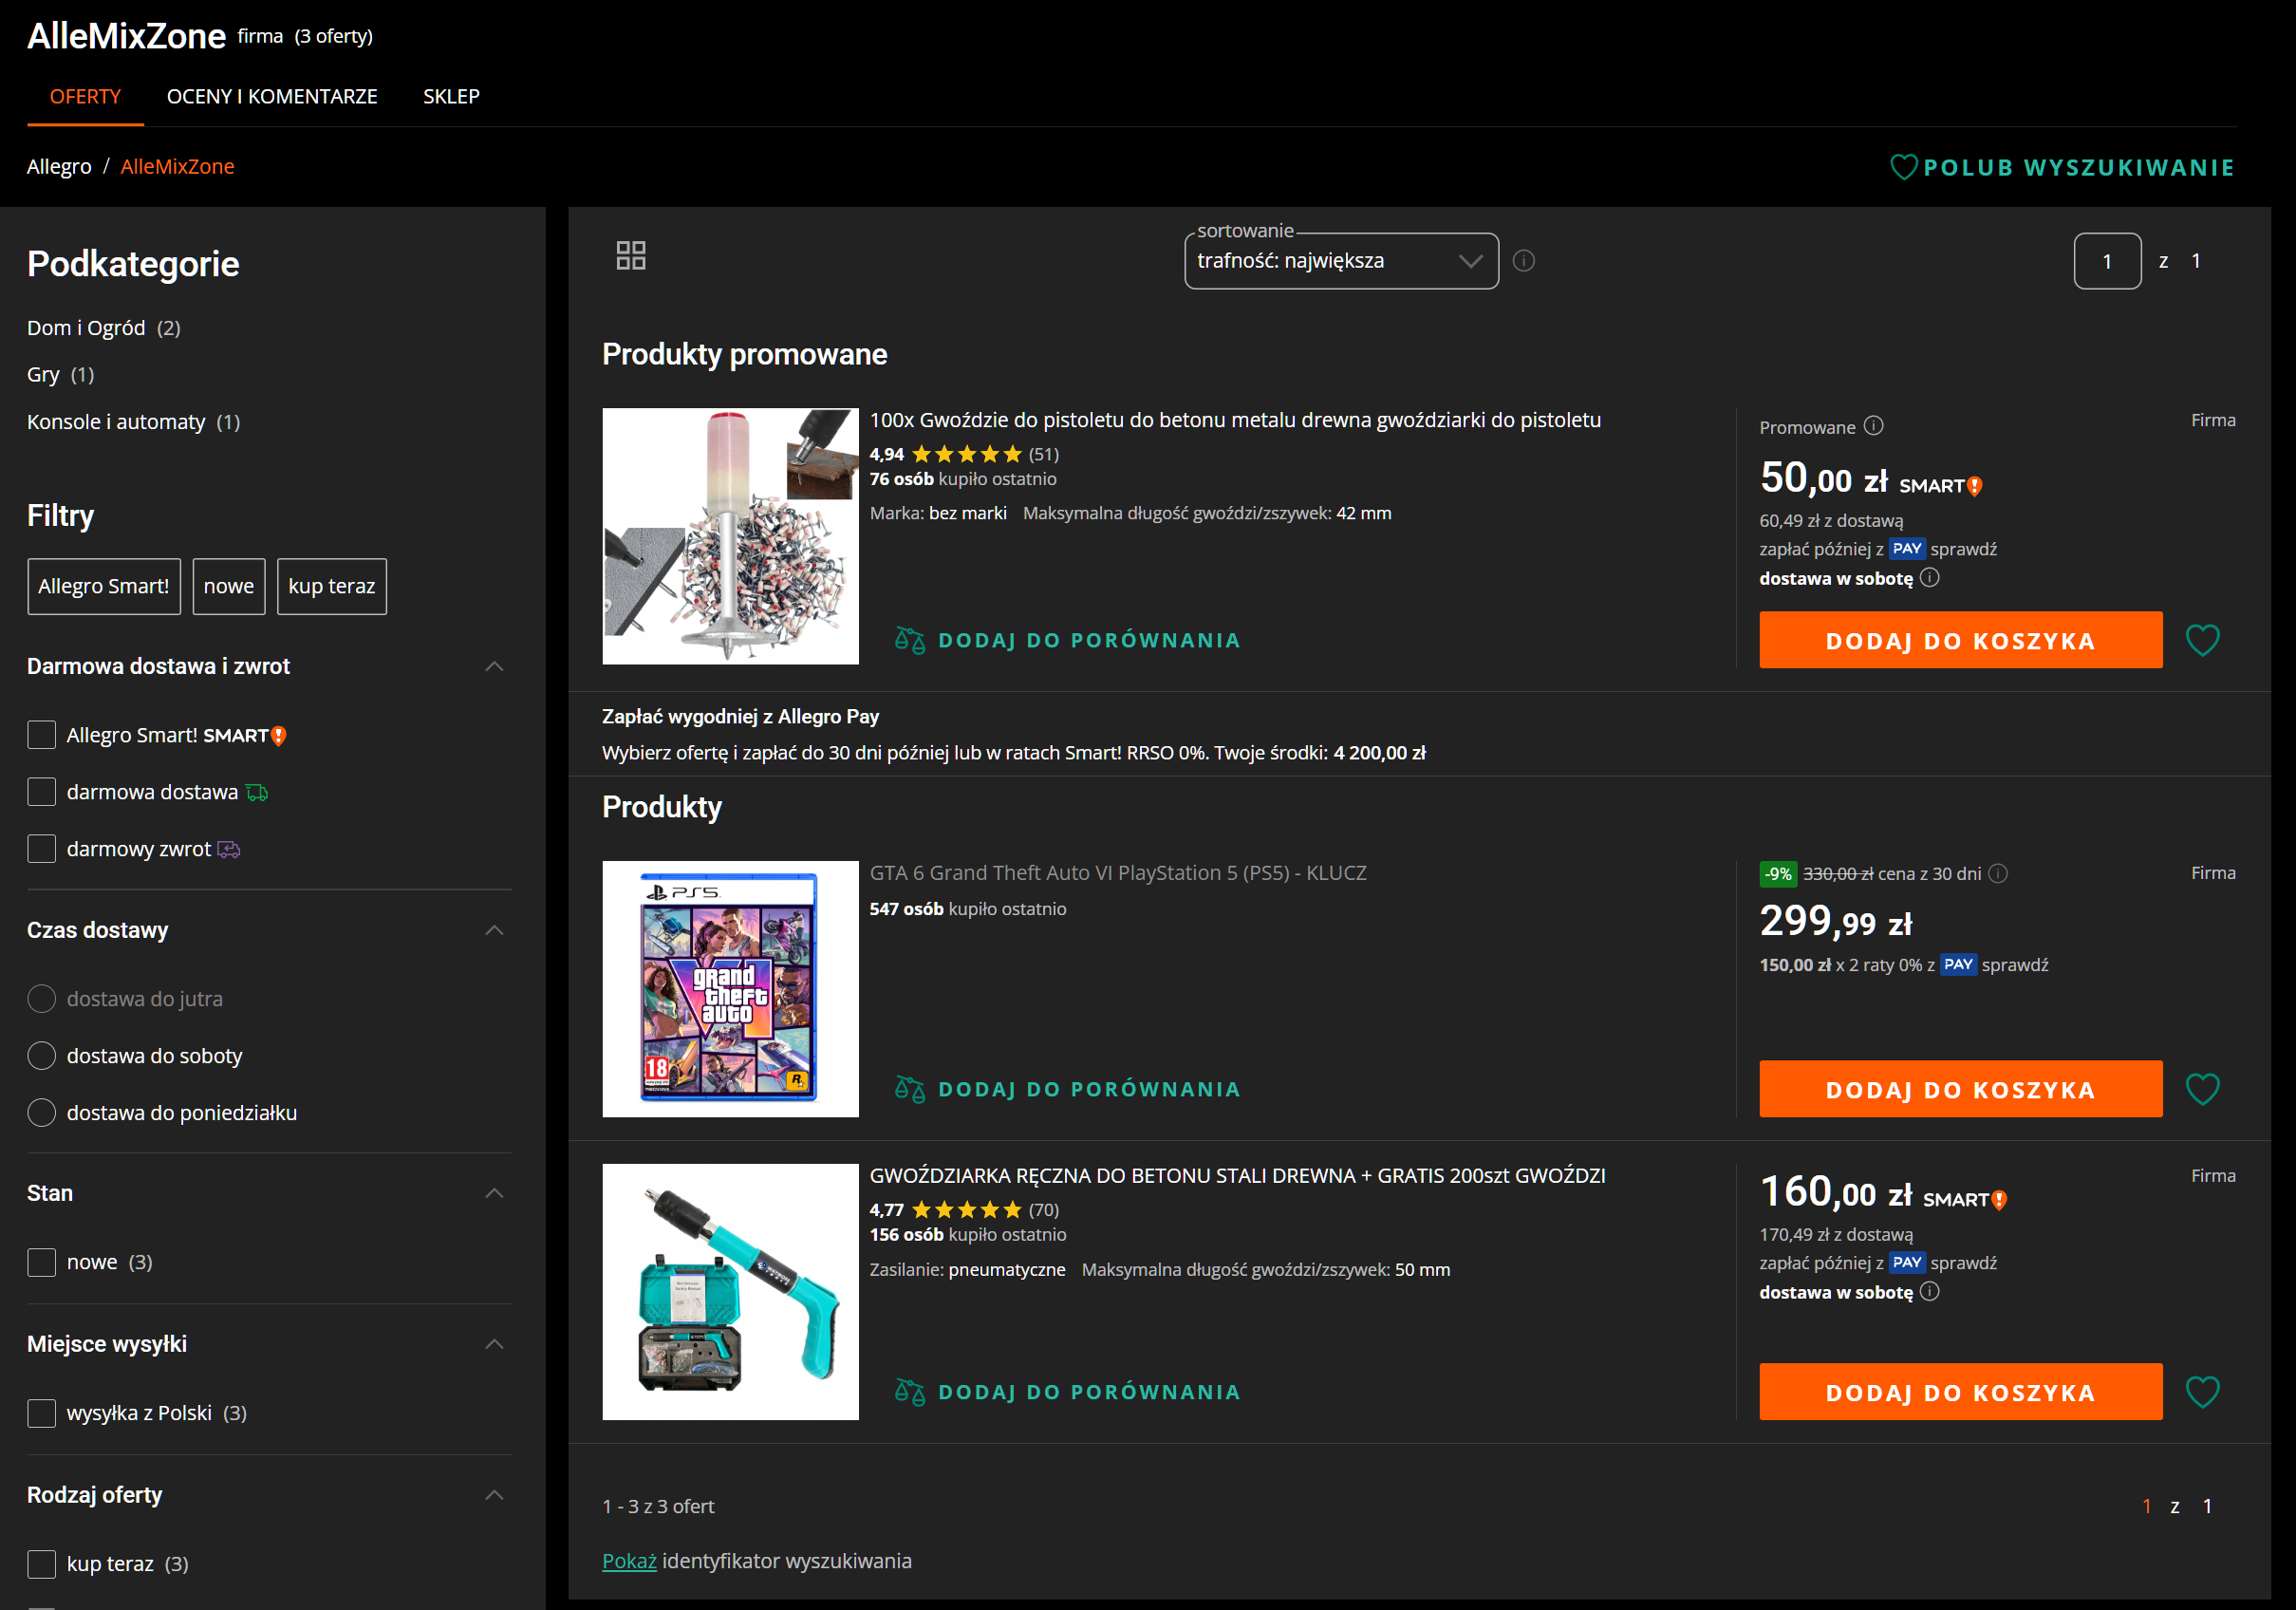Collapse the Miejsce wysyłki filter section
The image size is (2296, 1610).
pos(494,1344)
